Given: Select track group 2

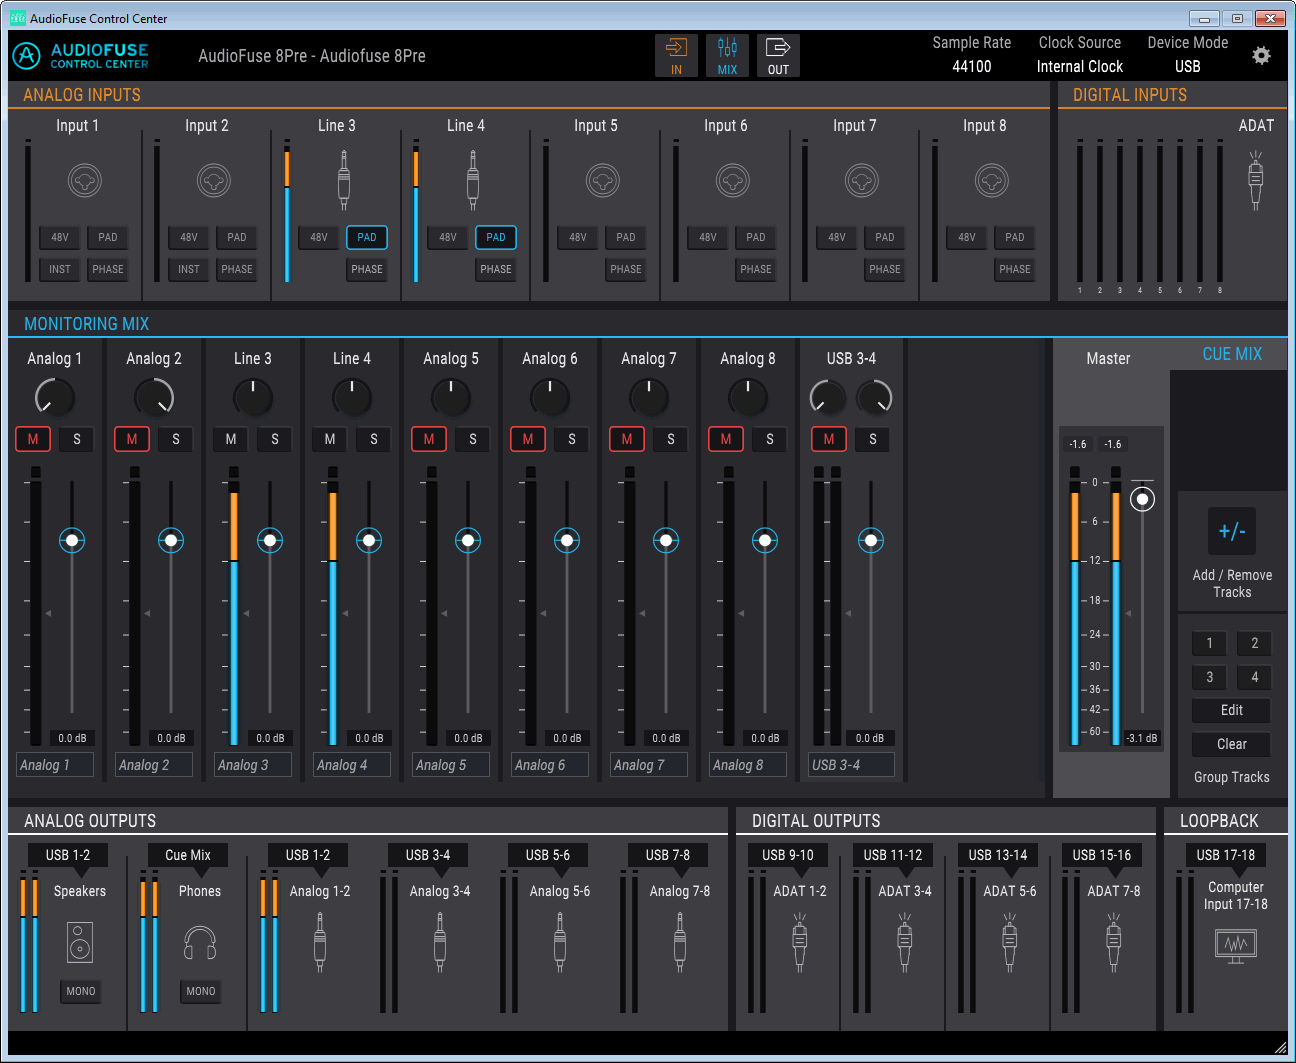Looking at the screenshot, I should point(1255,643).
